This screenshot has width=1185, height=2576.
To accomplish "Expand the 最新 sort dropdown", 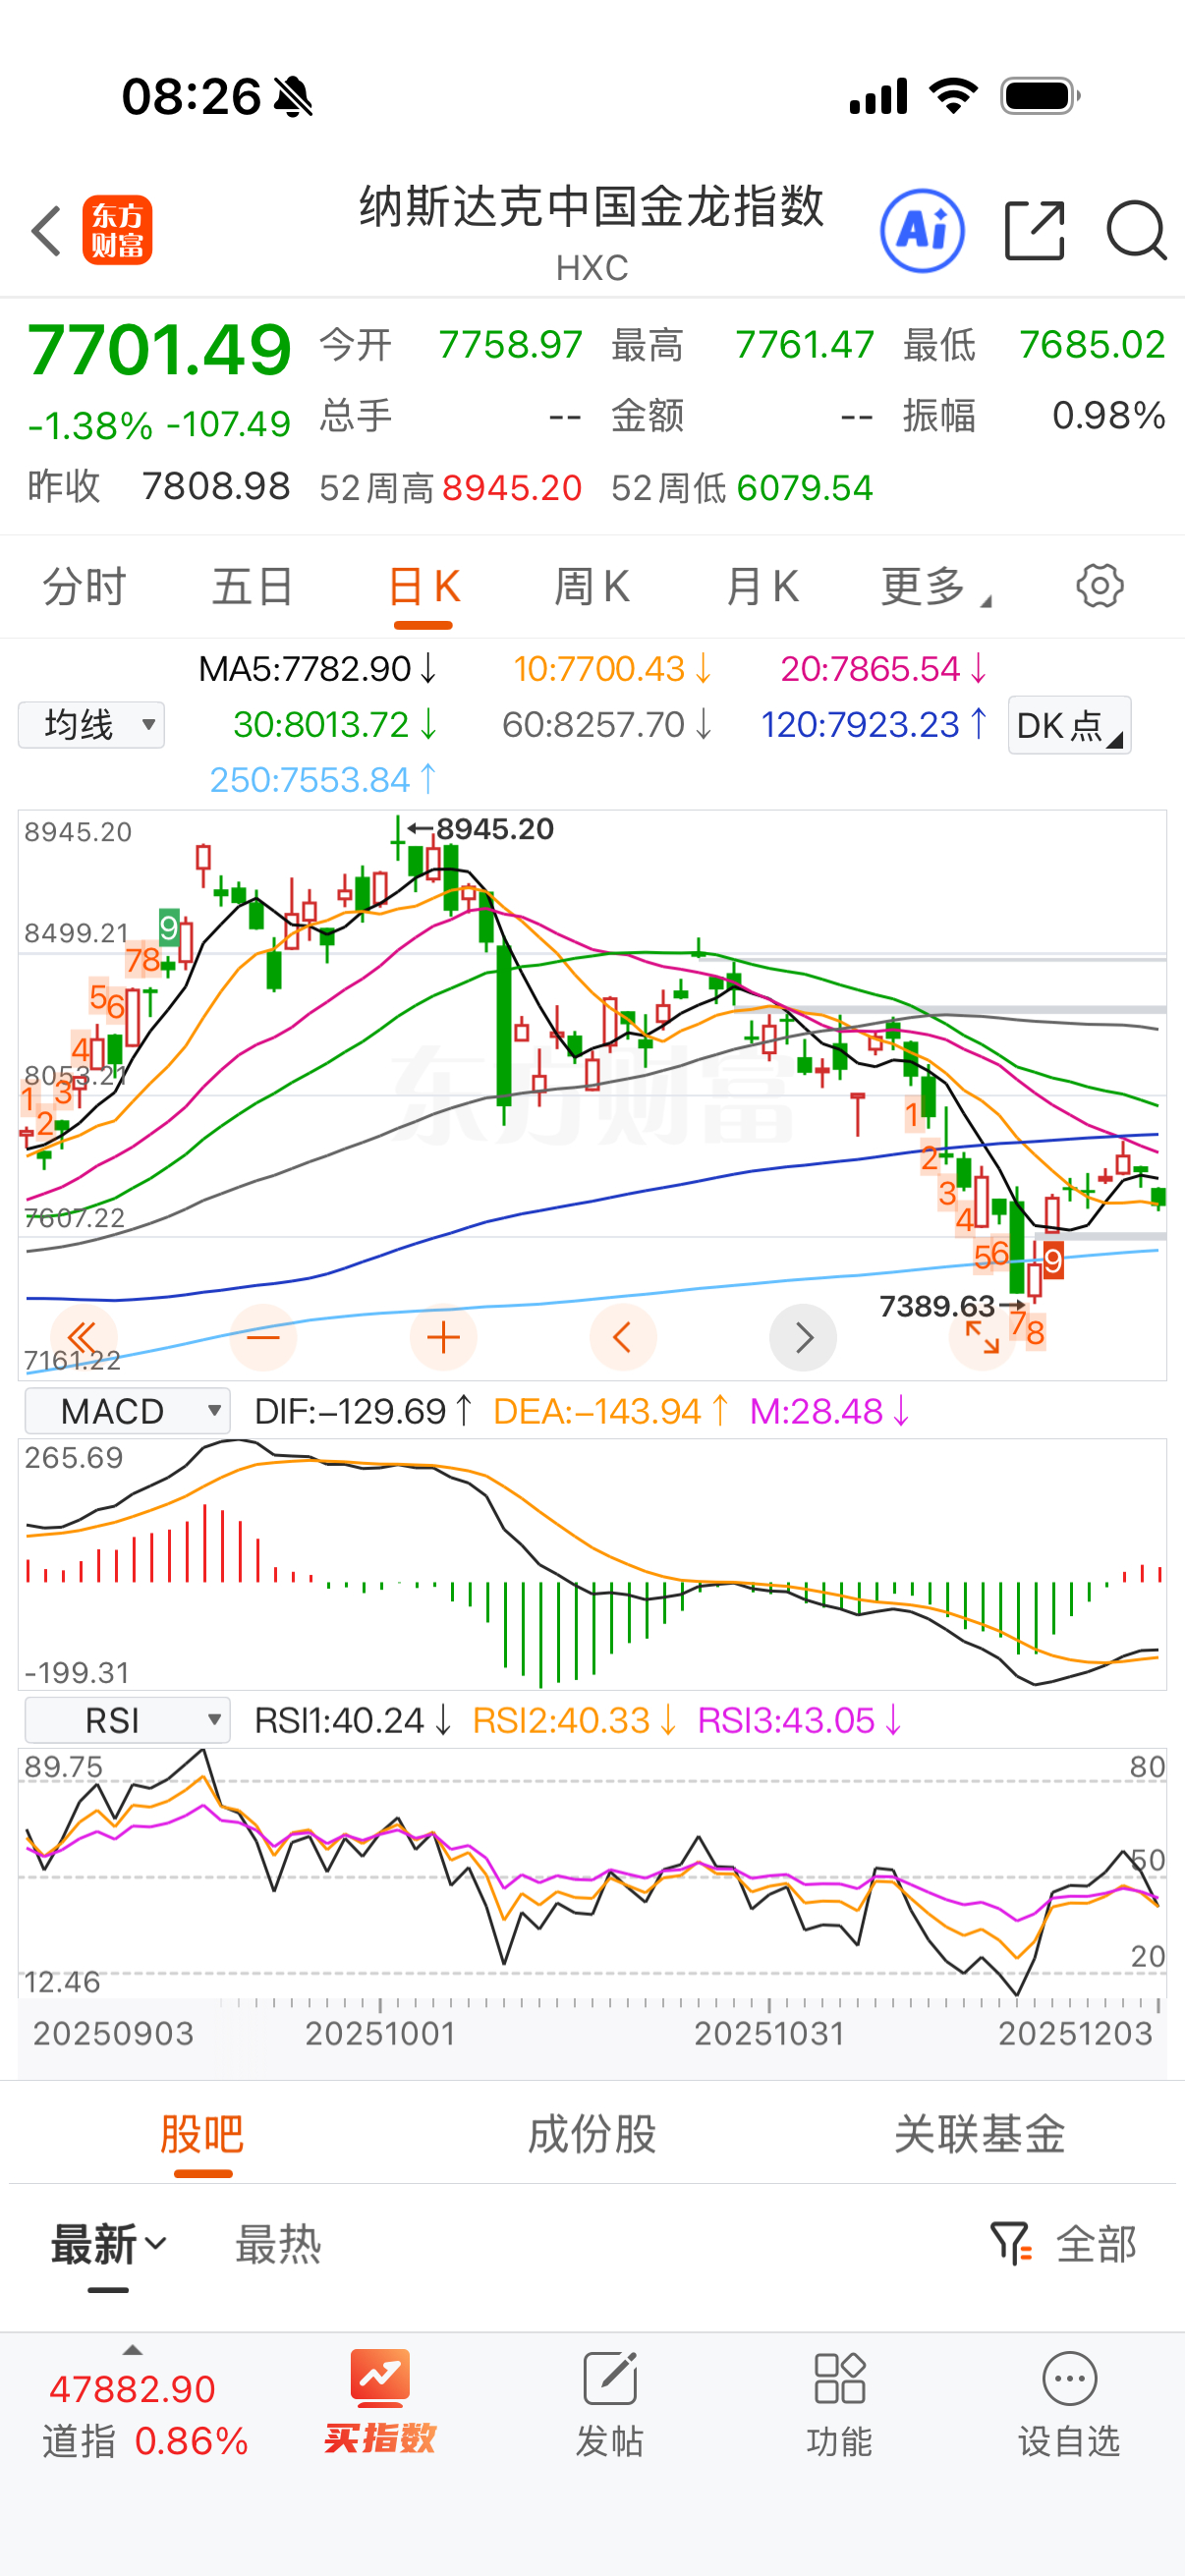I will 108,2245.
